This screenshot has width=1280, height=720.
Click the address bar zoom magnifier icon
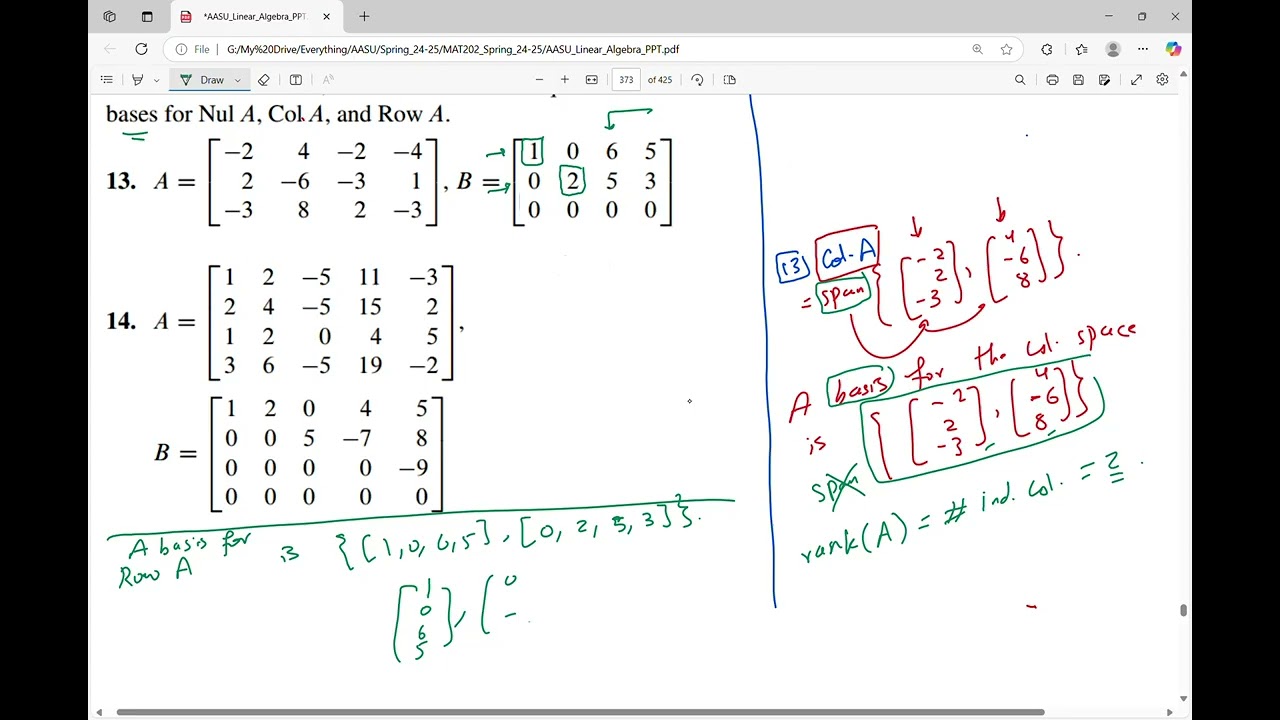(977, 49)
